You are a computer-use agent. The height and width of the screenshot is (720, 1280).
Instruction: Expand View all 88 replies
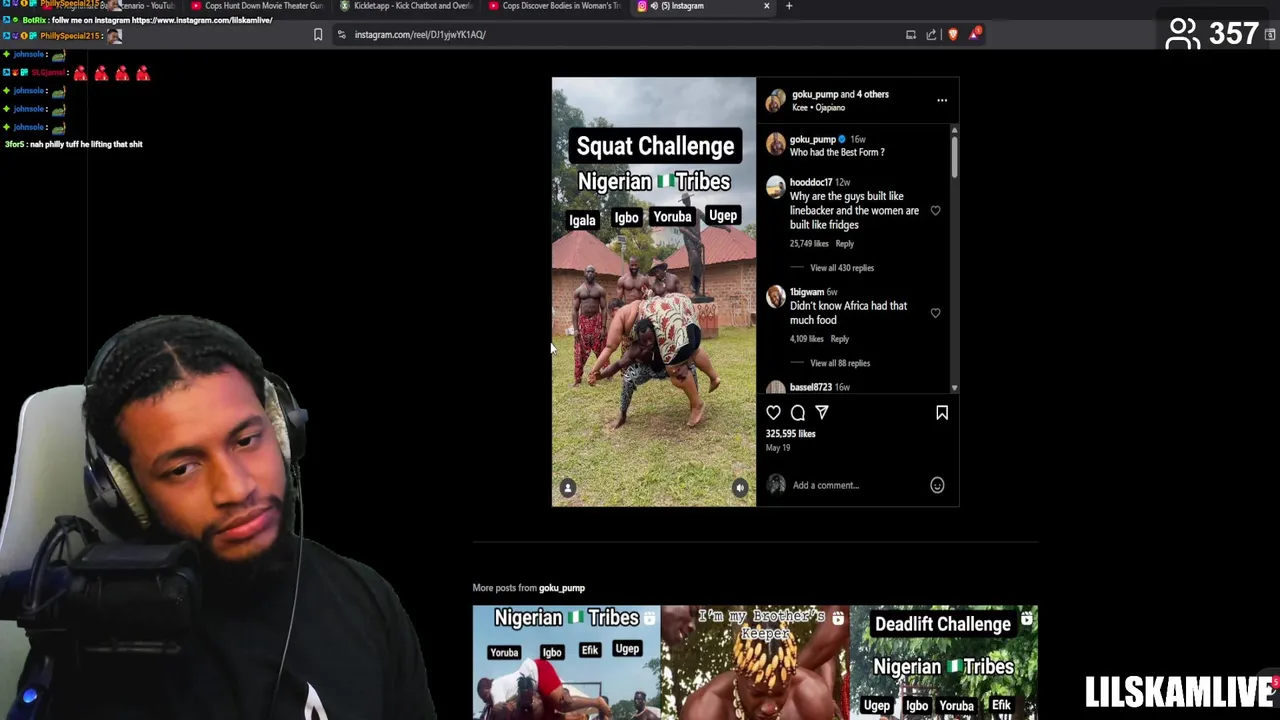[x=840, y=363]
